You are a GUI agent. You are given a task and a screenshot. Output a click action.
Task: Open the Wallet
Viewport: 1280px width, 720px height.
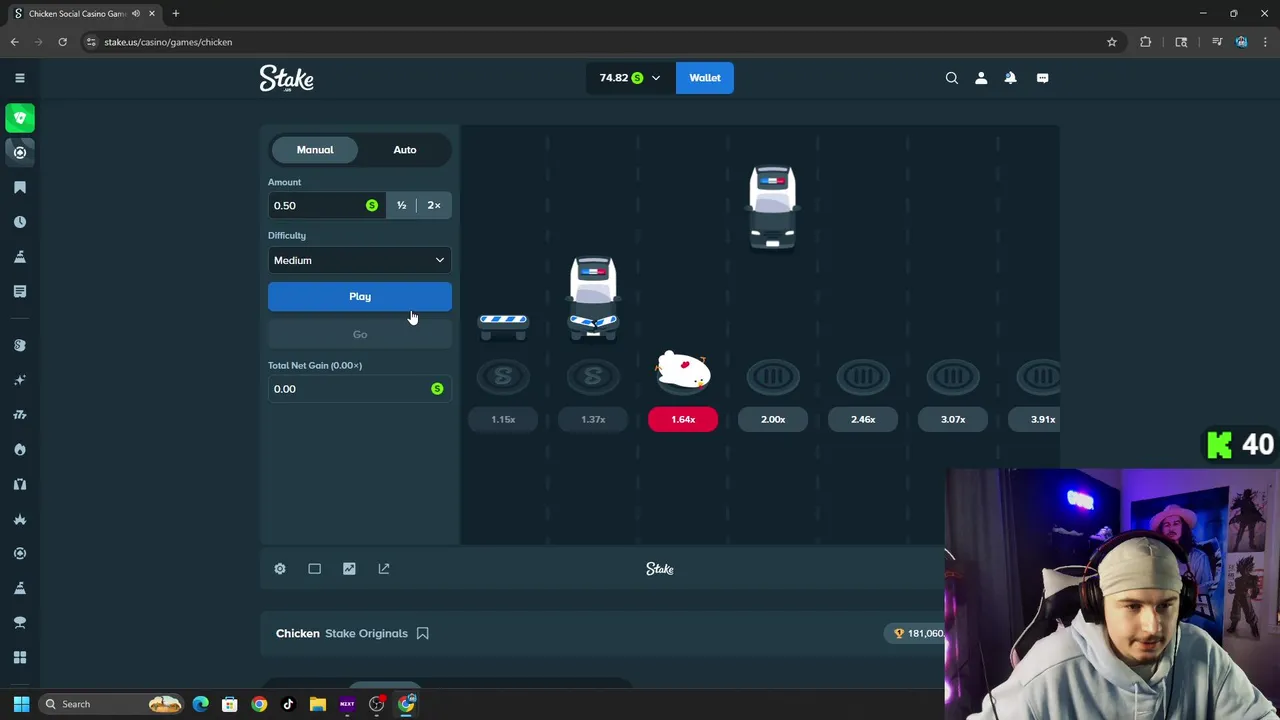pos(705,78)
